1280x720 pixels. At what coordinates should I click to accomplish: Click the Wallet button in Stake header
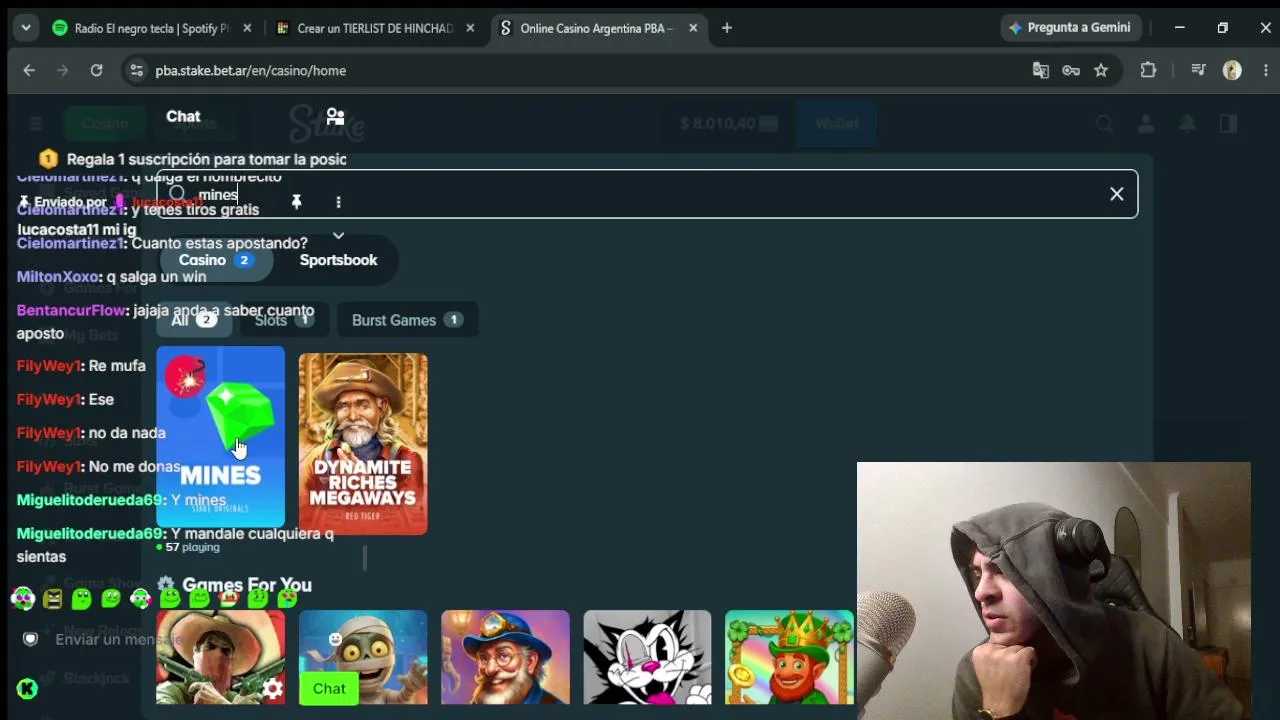click(x=837, y=124)
